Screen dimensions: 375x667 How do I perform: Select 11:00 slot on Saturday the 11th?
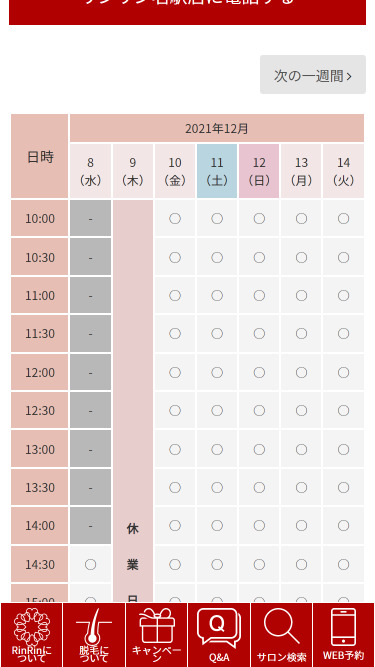pyautogui.click(x=217, y=296)
